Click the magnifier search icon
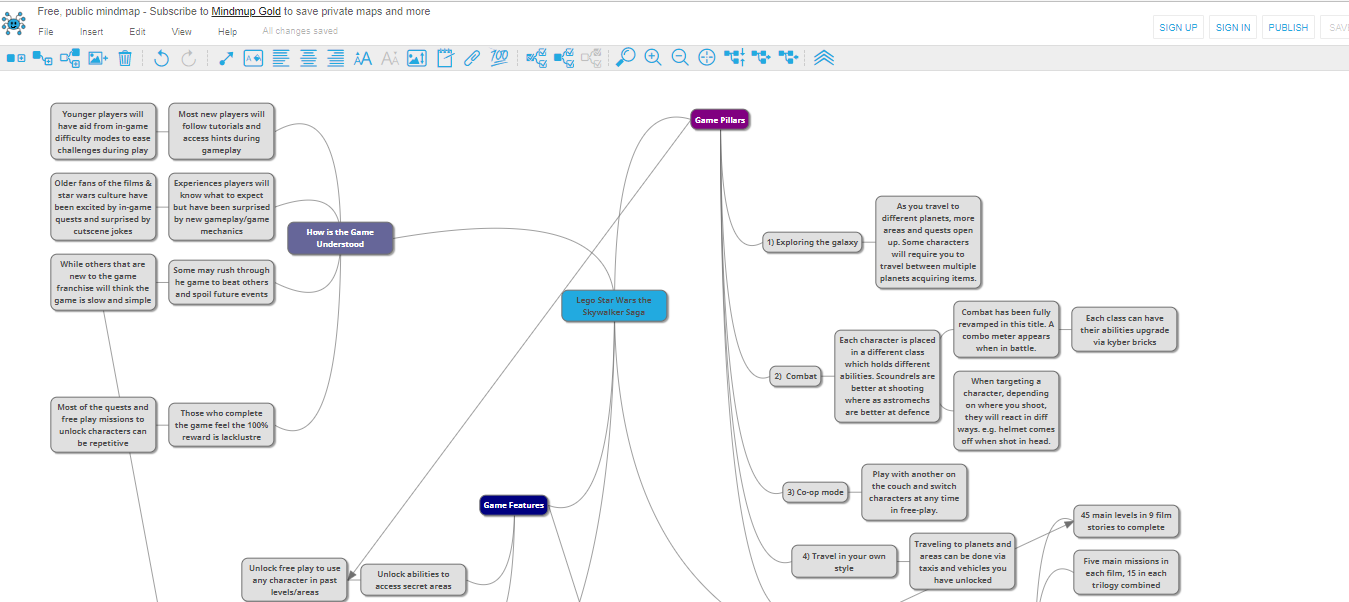Screen dimensions: 1349x602 626,58
